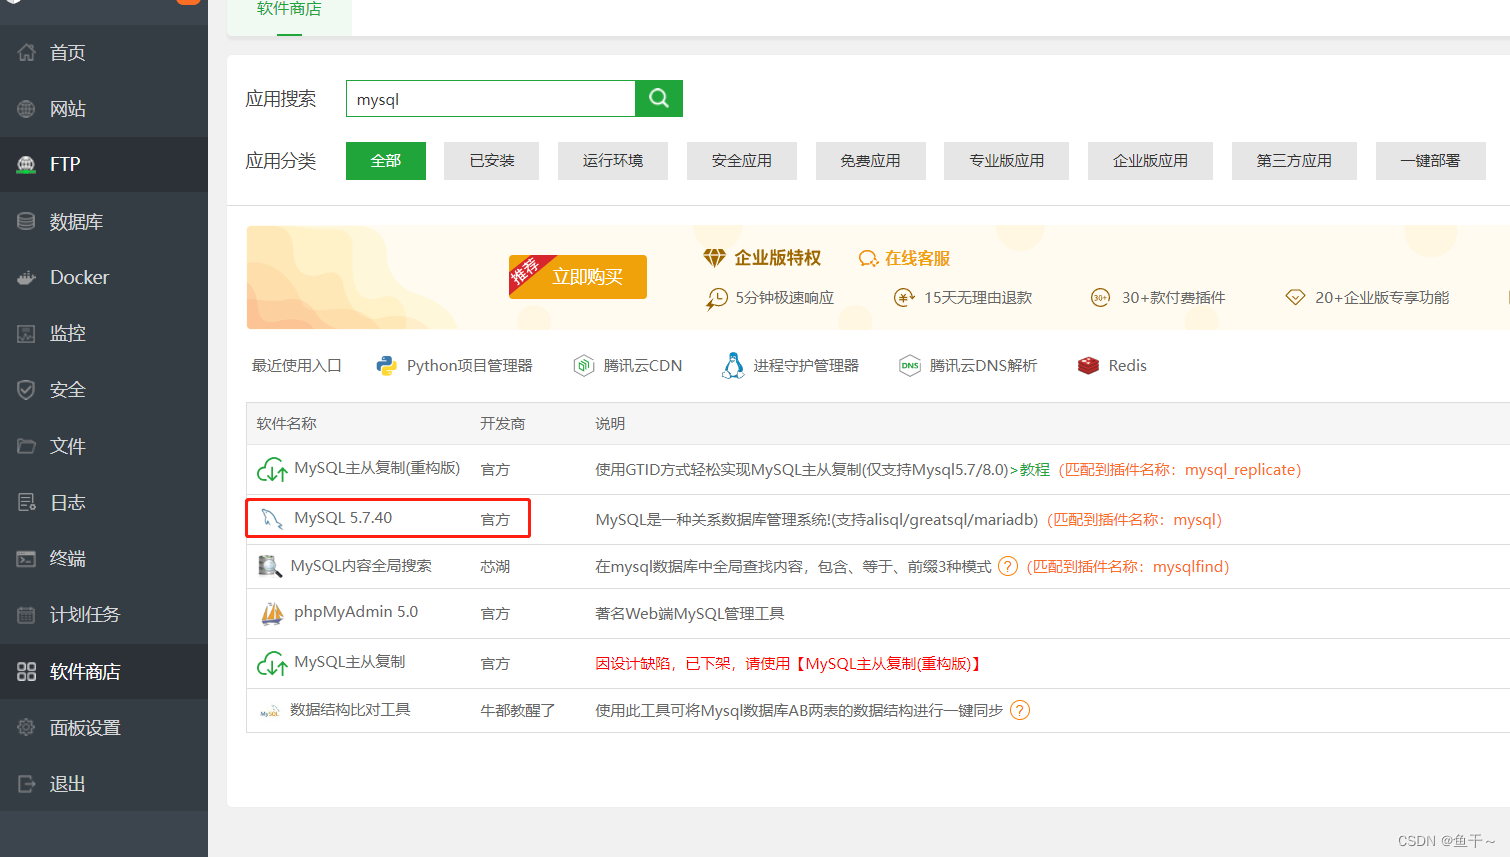Click the home icon beside 首页

[x=26, y=52]
